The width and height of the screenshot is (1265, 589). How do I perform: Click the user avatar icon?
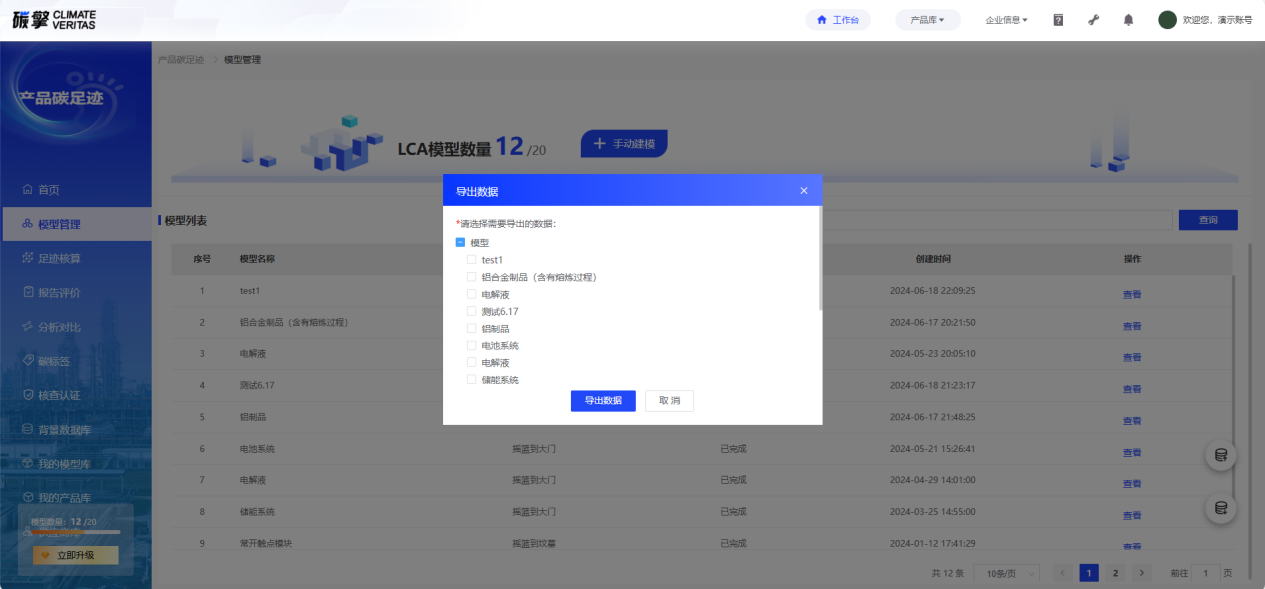coord(1167,20)
